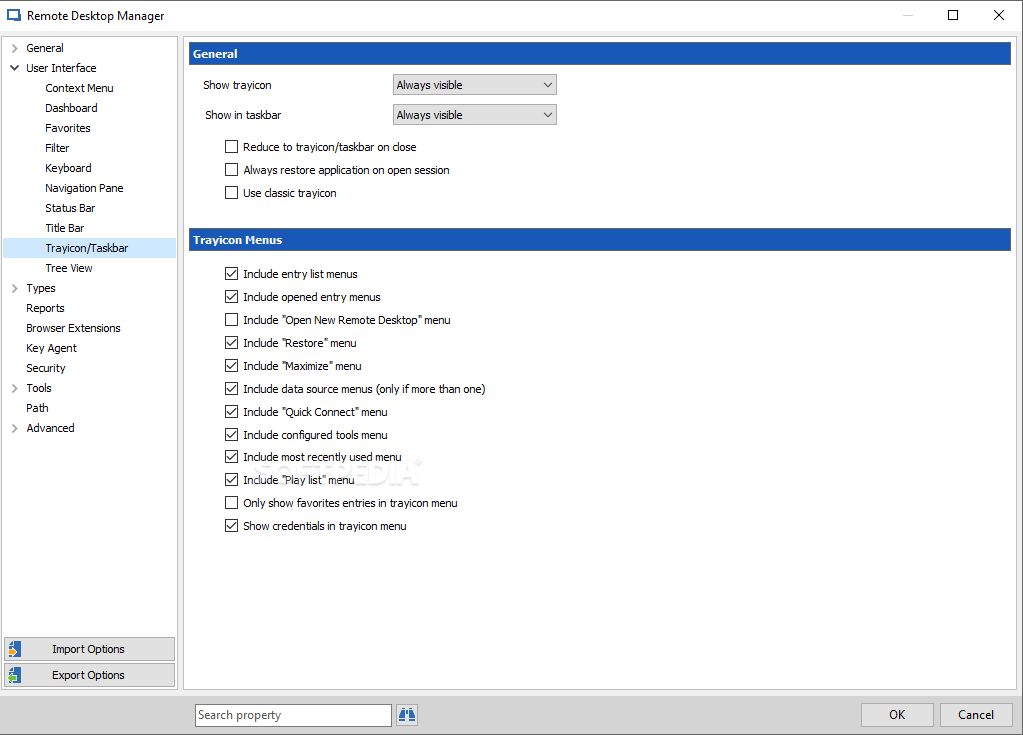
Task: Click the Cancel button
Action: [976, 715]
